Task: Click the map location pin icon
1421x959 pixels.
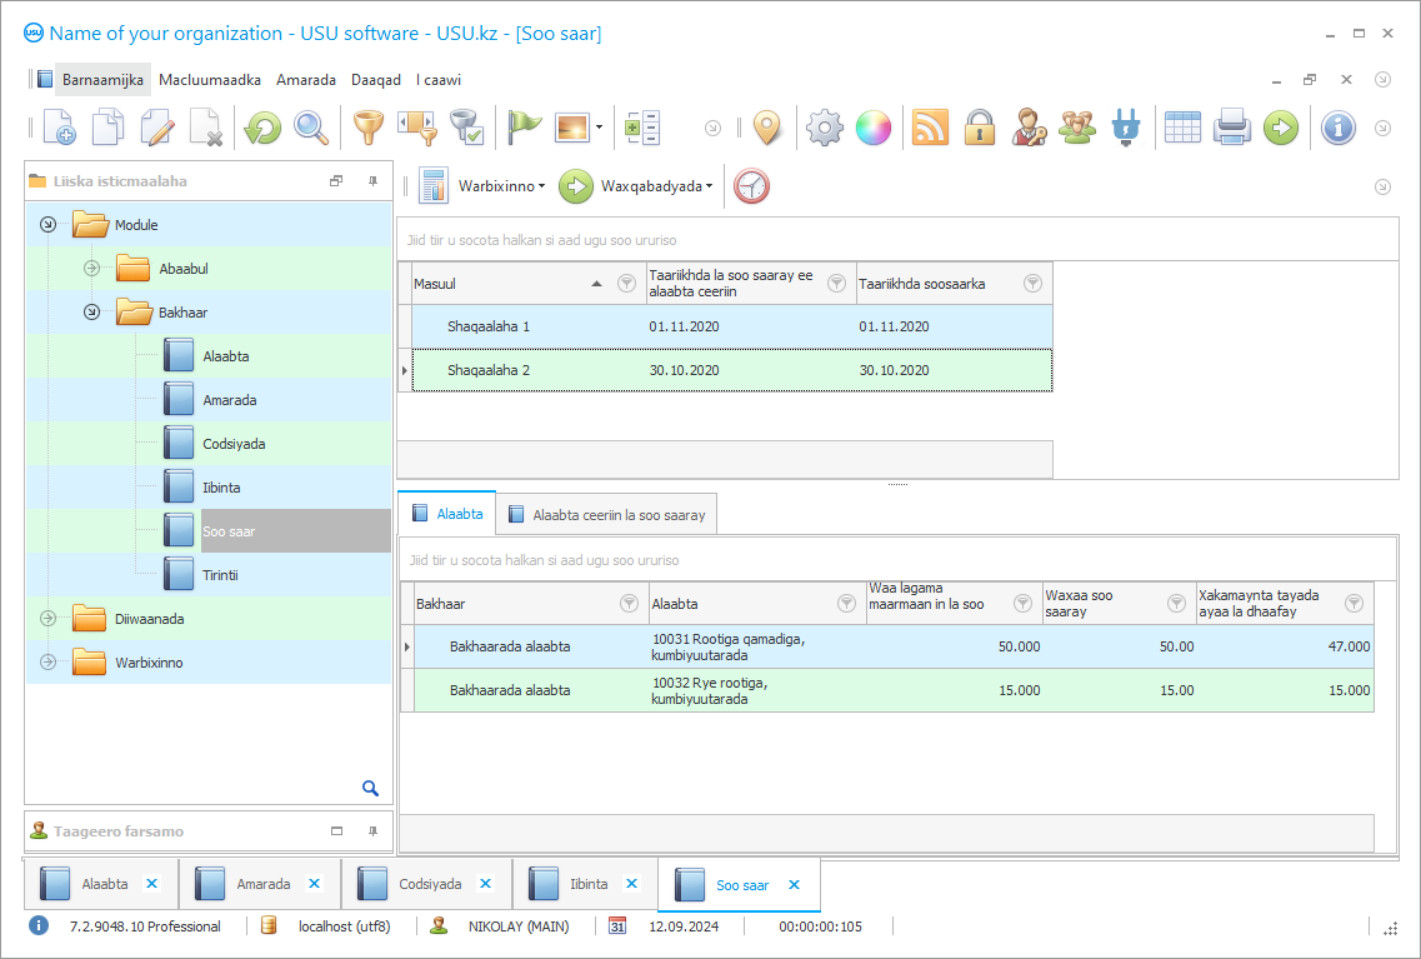Action: (767, 128)
